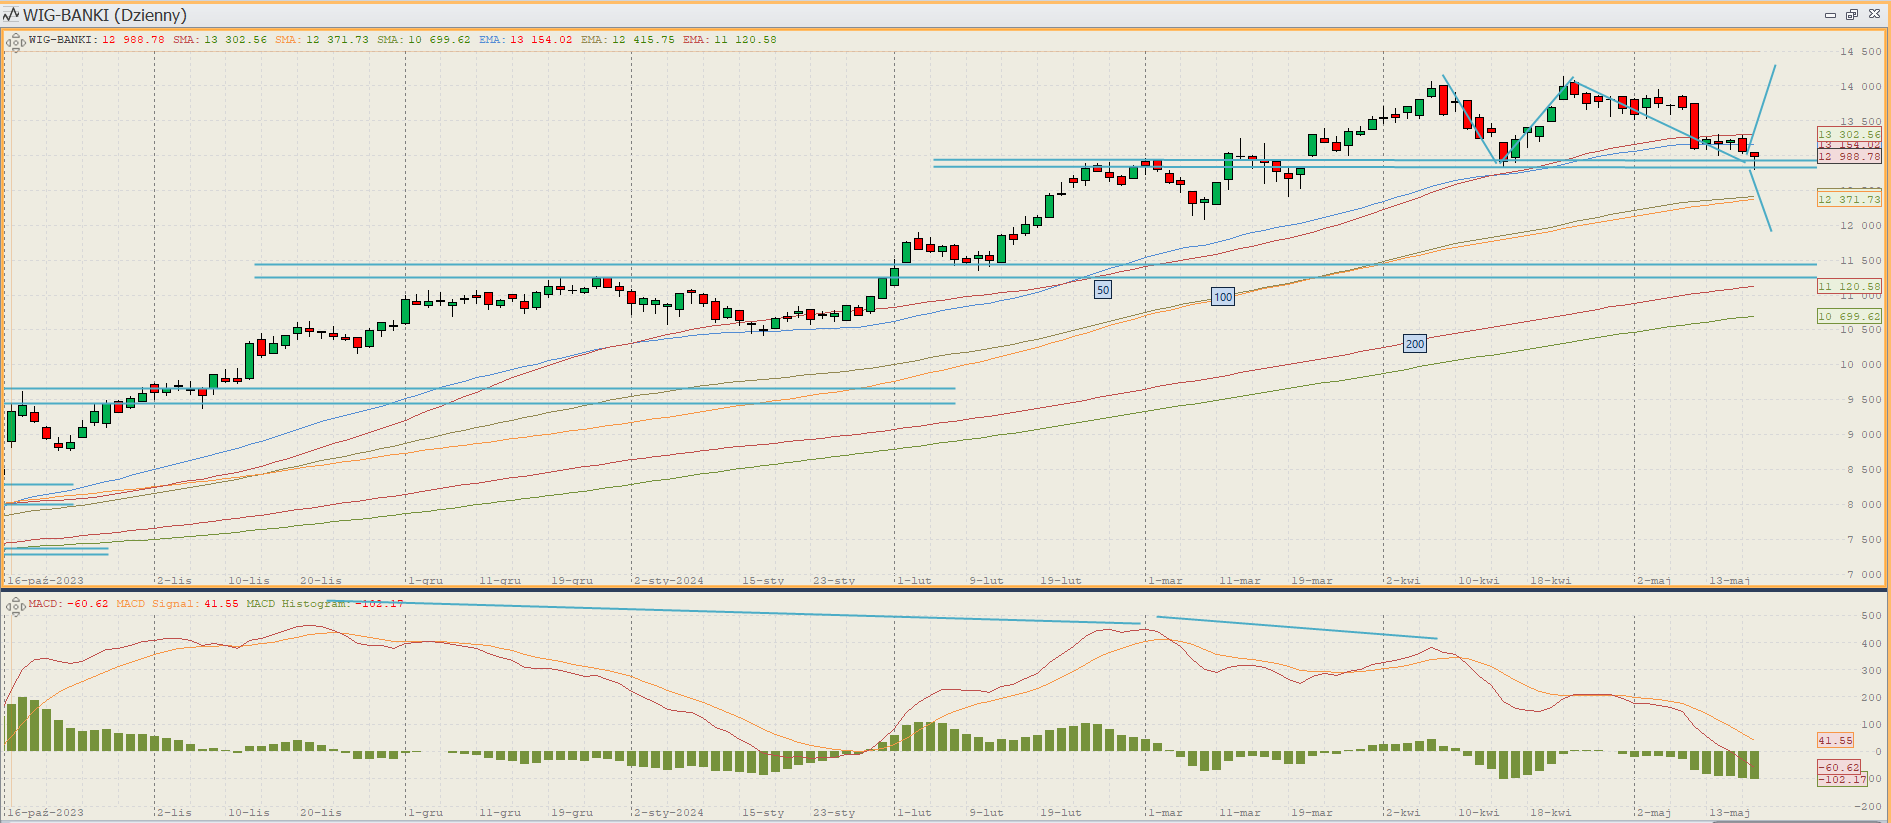Click the 1-mar date marker below MACD panel
Viewport: 1891px width, 823px height.
1165,813
